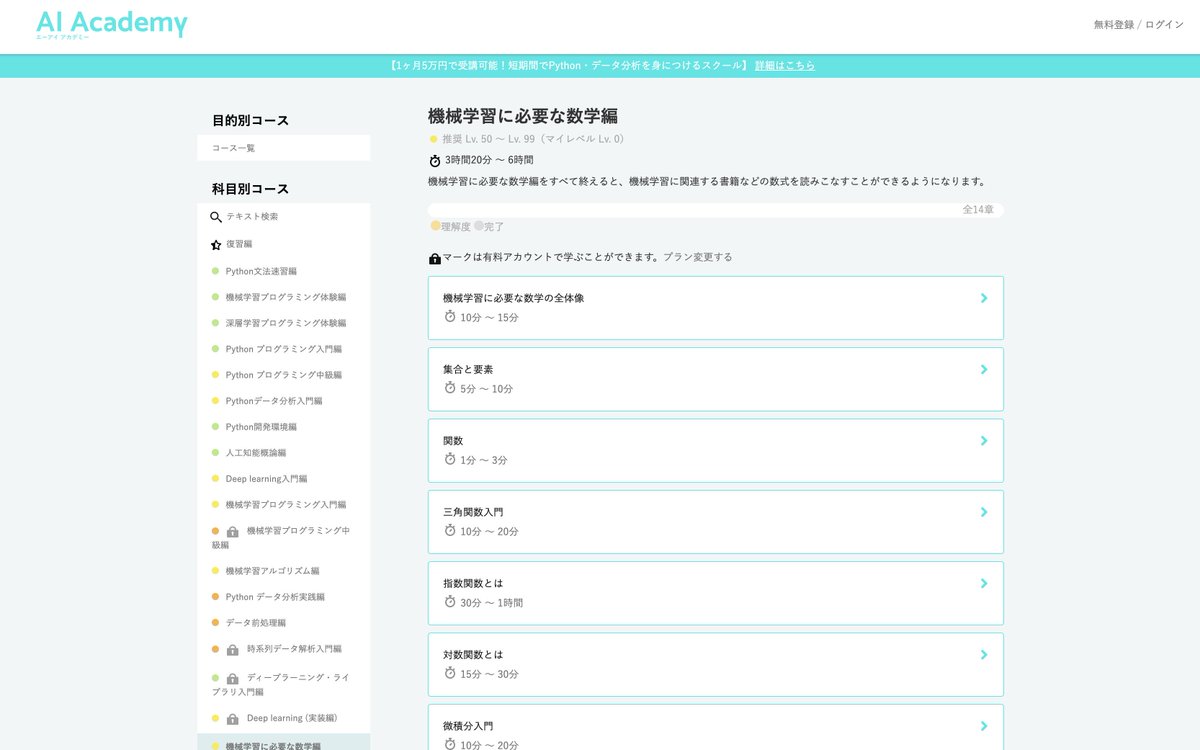Expand the 三角関数入門 chevron arrow

[984, 512]
